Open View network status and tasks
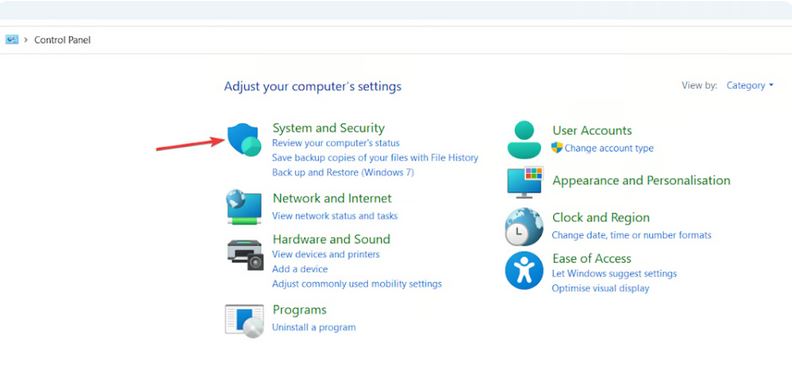The height and width of the screenshot is (374, 792). (x=334, y=216)
